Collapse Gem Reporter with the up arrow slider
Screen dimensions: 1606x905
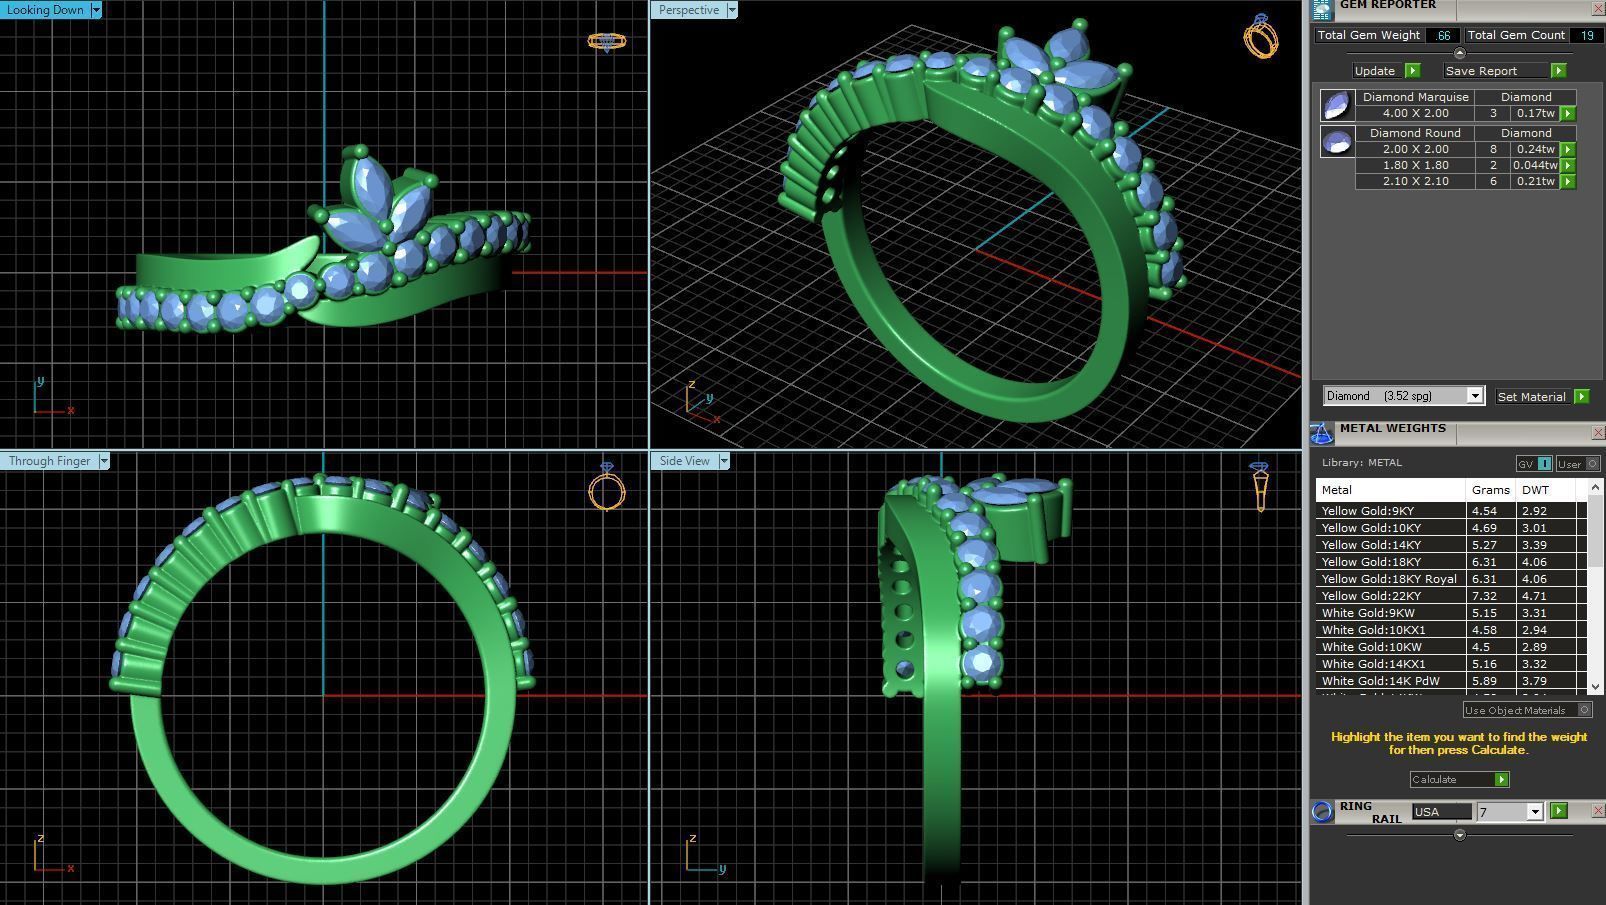1459,53
